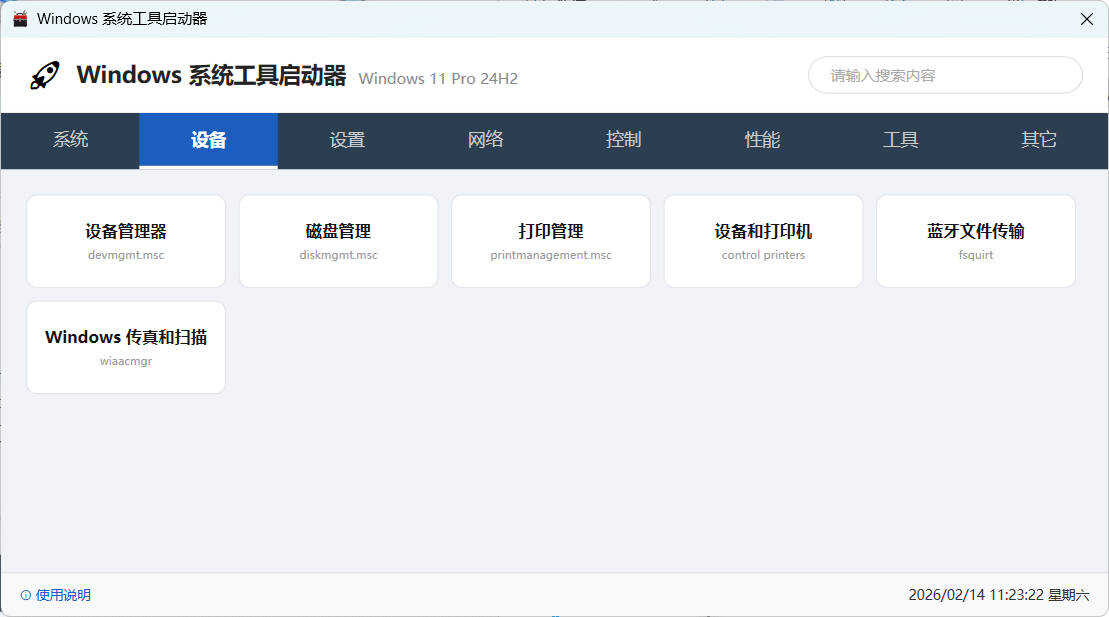Open 打印管理 (Print Management) launcher card
The image size is (1109, 617).
pyautogui.click(x=550, y=240)
